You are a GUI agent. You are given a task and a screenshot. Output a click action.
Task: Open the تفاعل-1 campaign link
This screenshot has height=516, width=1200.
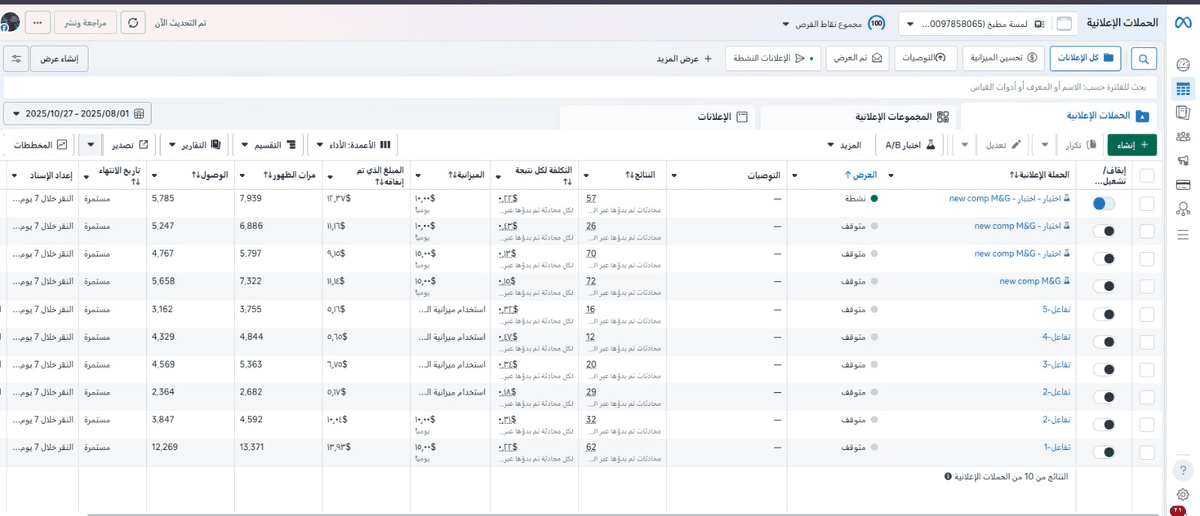pos(1056,447)
